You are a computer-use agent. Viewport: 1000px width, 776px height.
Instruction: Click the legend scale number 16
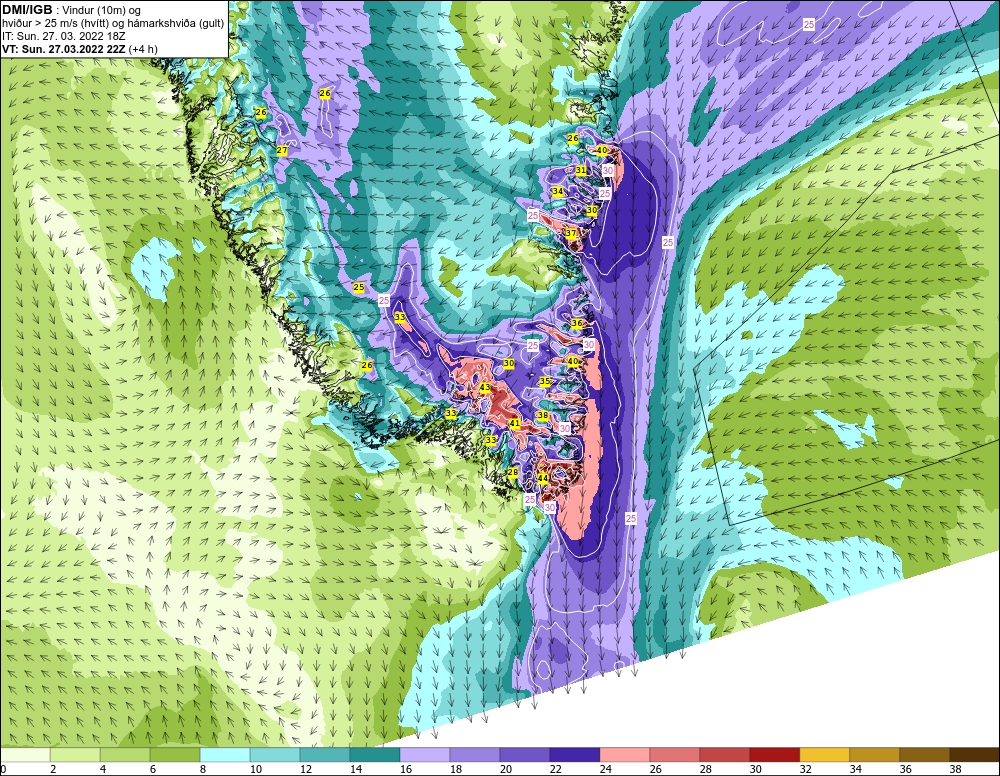coord(406,769)
